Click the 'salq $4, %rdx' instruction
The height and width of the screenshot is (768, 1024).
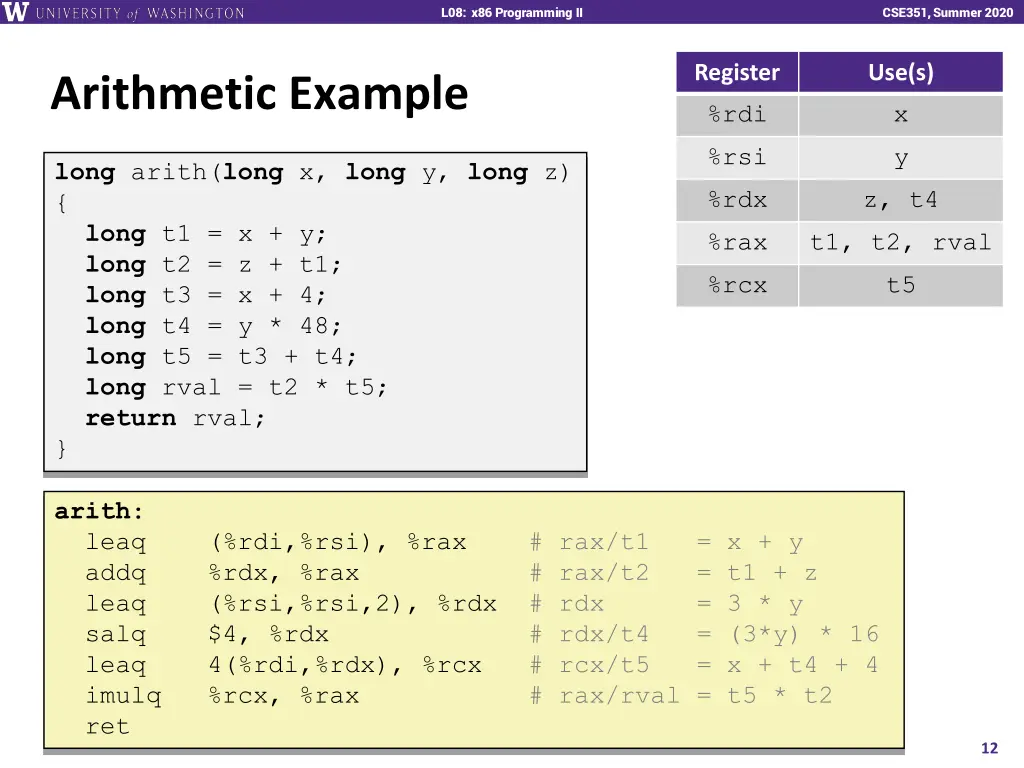[x=207, y=634]
